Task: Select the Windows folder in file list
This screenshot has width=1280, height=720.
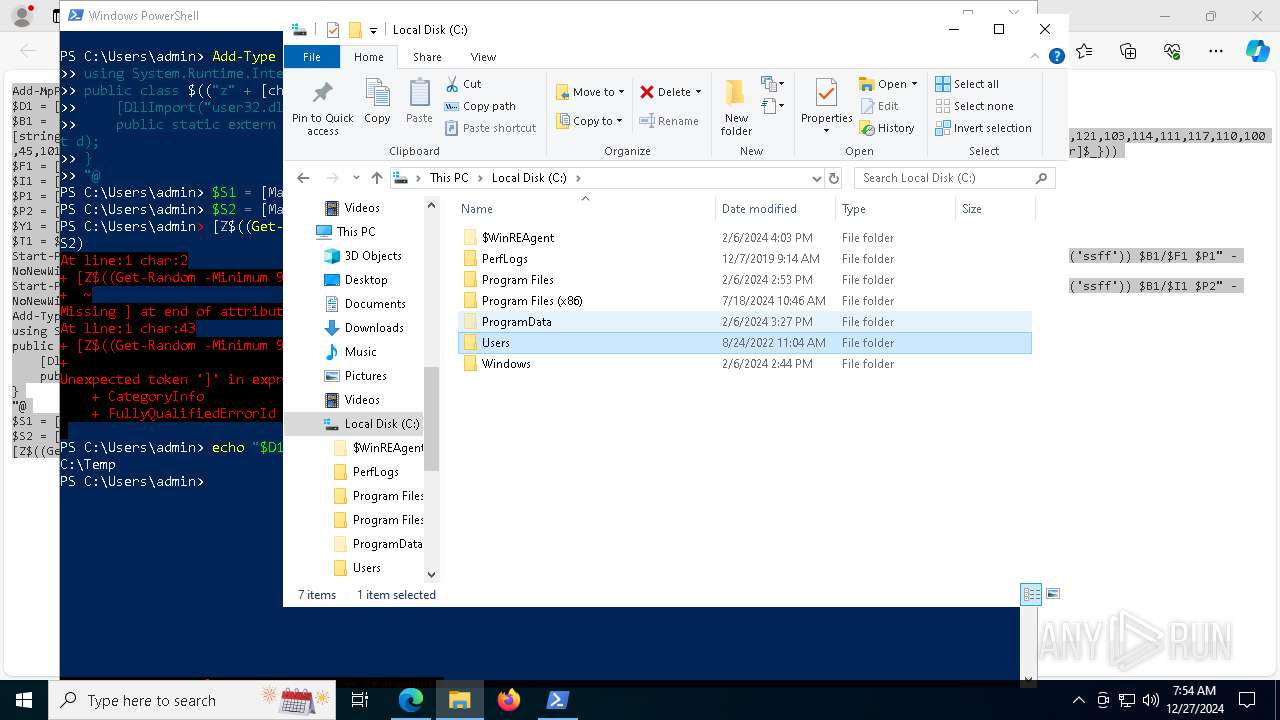Action: pyautogui.click(x=745, y=364)
